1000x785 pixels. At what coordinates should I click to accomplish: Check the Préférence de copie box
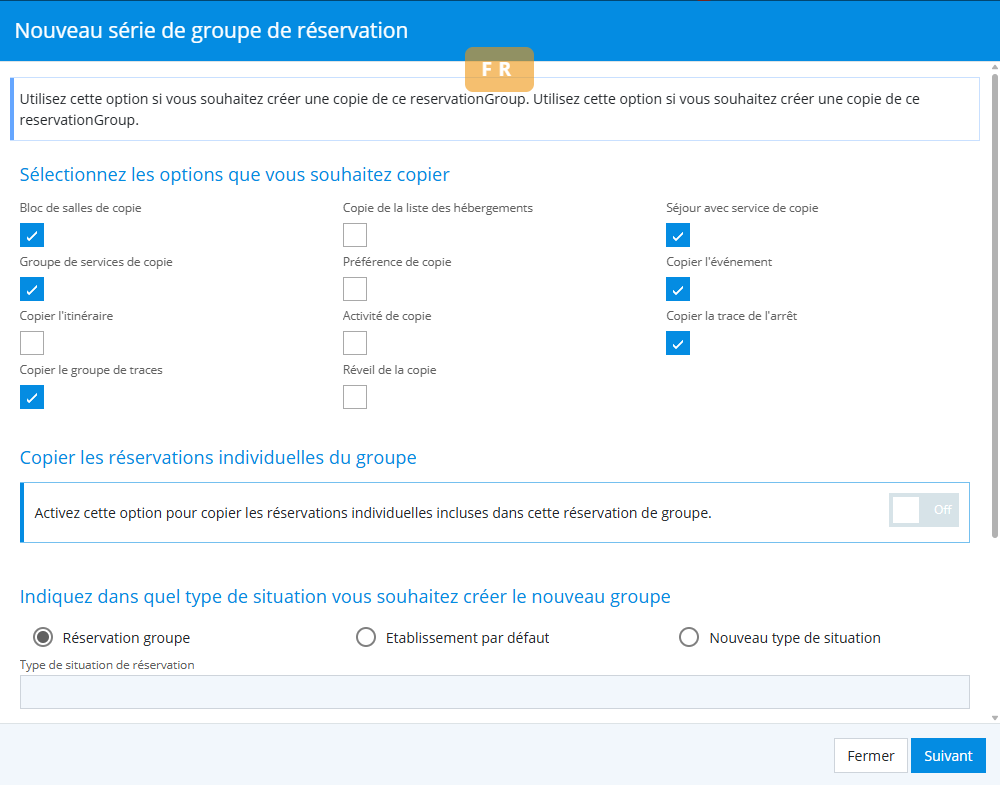[355, 290]
